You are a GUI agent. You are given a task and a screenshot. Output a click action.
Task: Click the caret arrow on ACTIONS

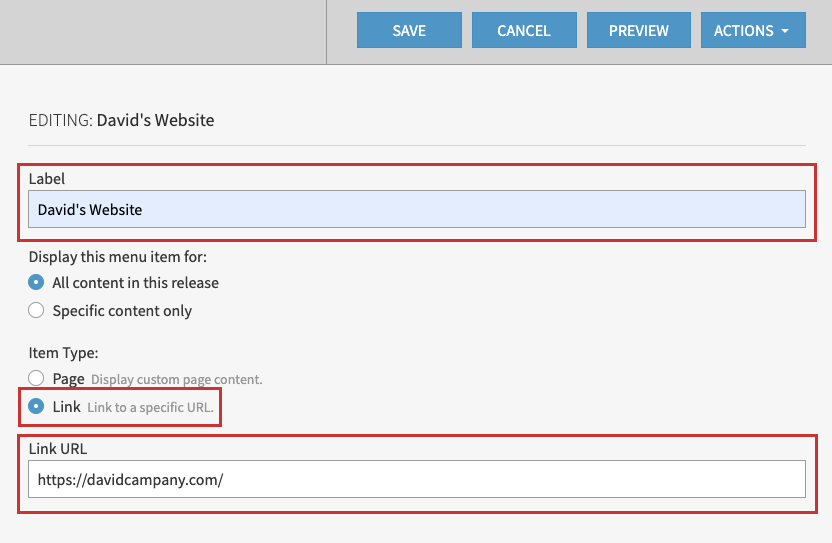(x=785, y=31)
